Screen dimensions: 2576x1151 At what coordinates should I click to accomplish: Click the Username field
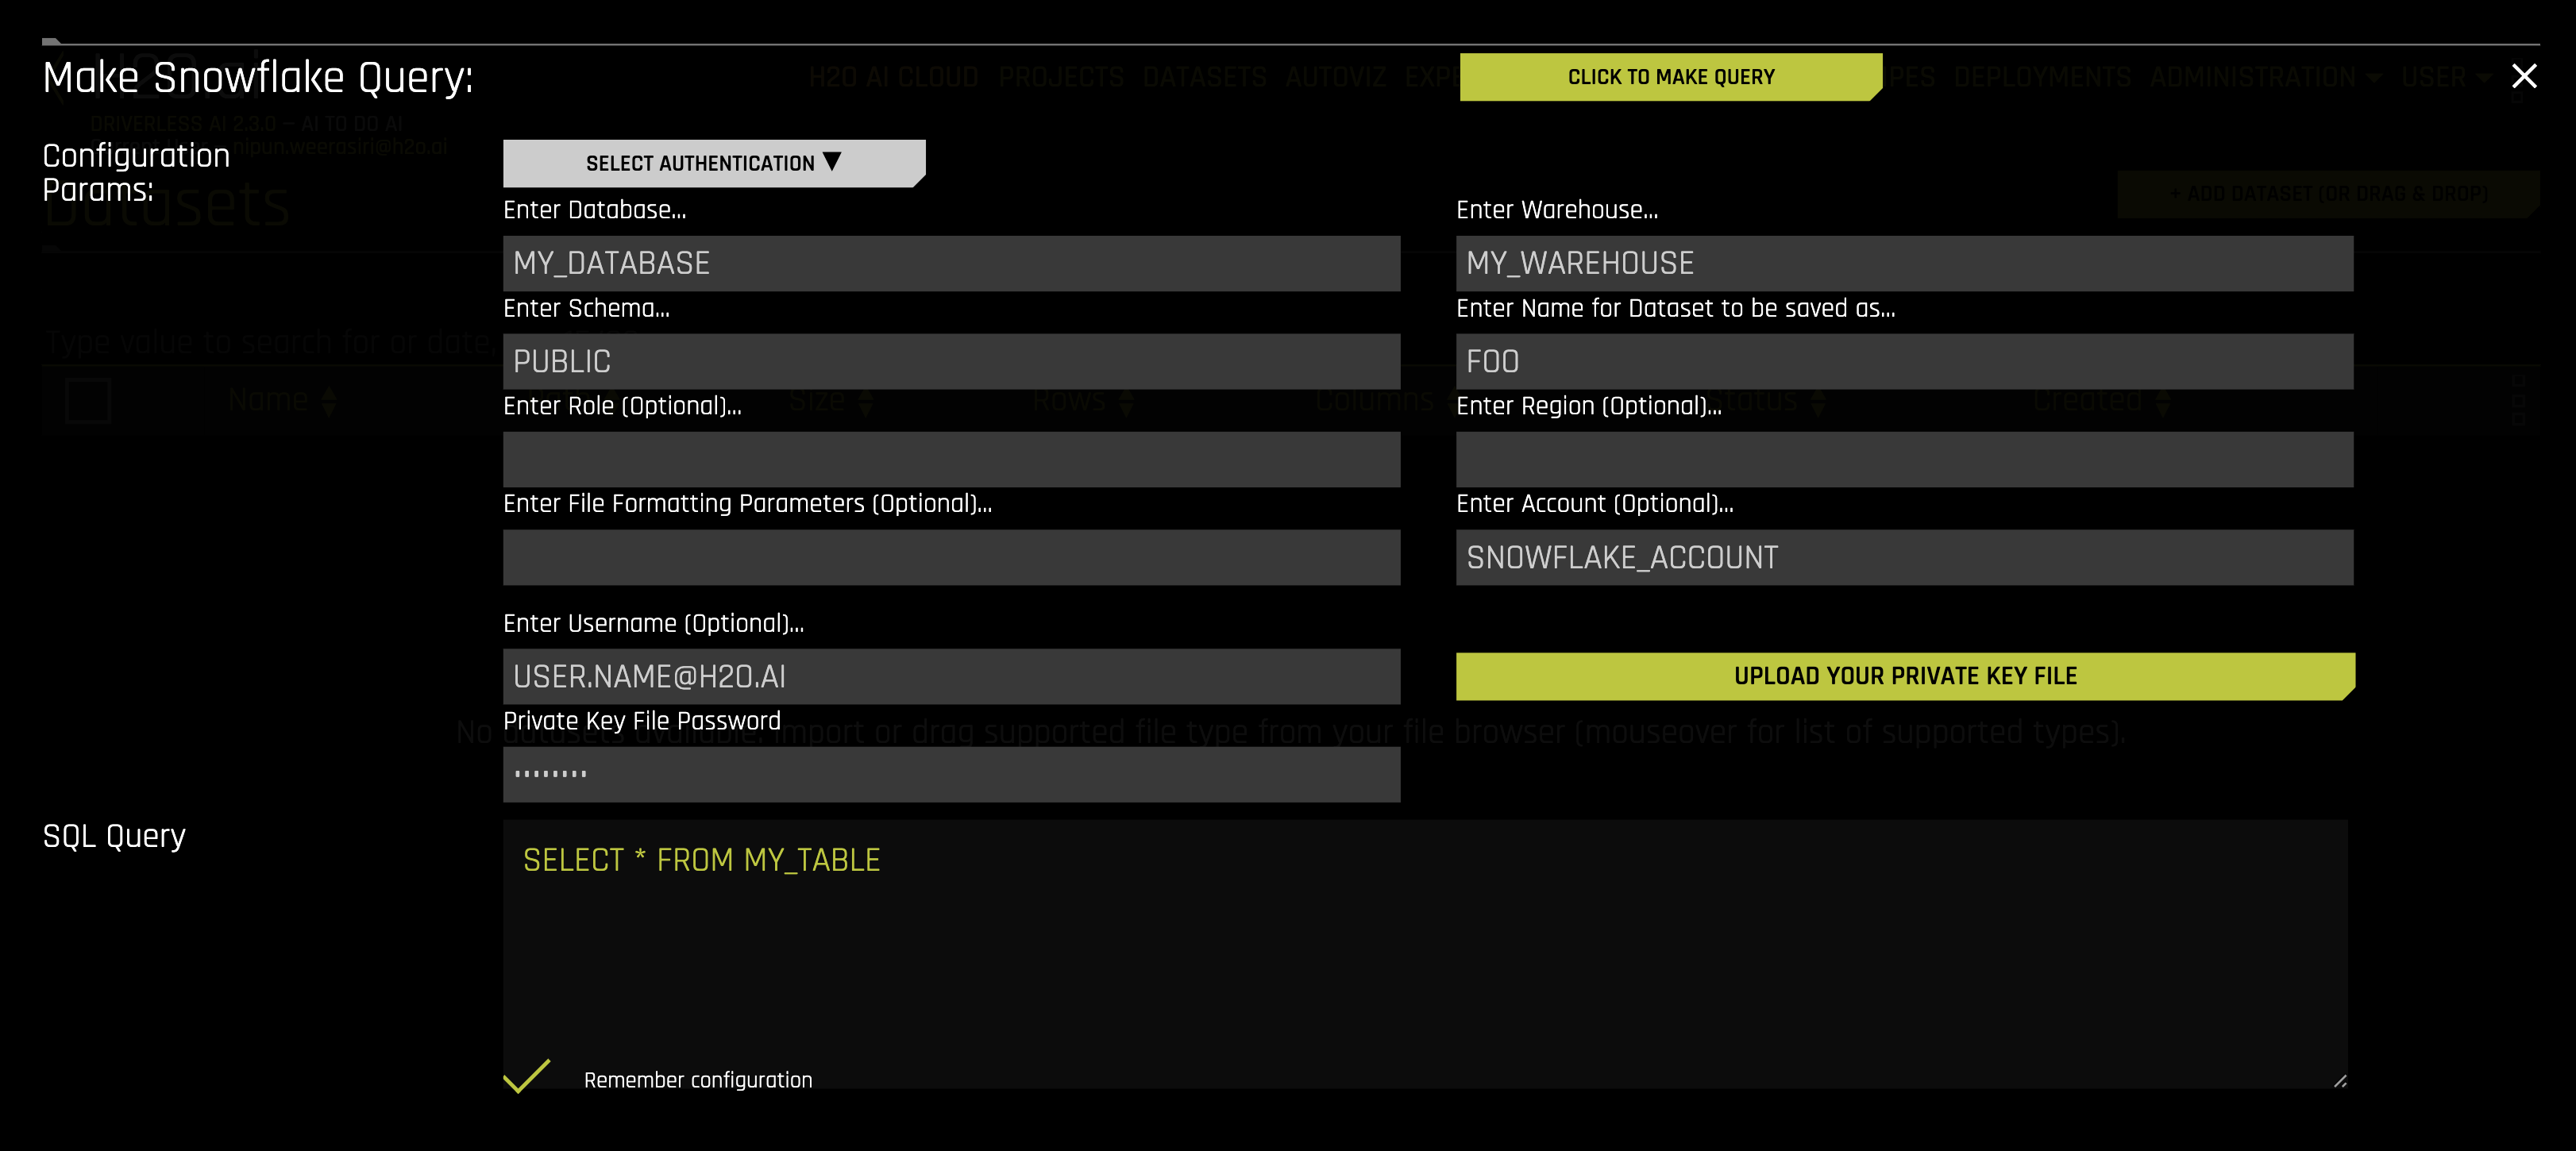pos(950,676)
